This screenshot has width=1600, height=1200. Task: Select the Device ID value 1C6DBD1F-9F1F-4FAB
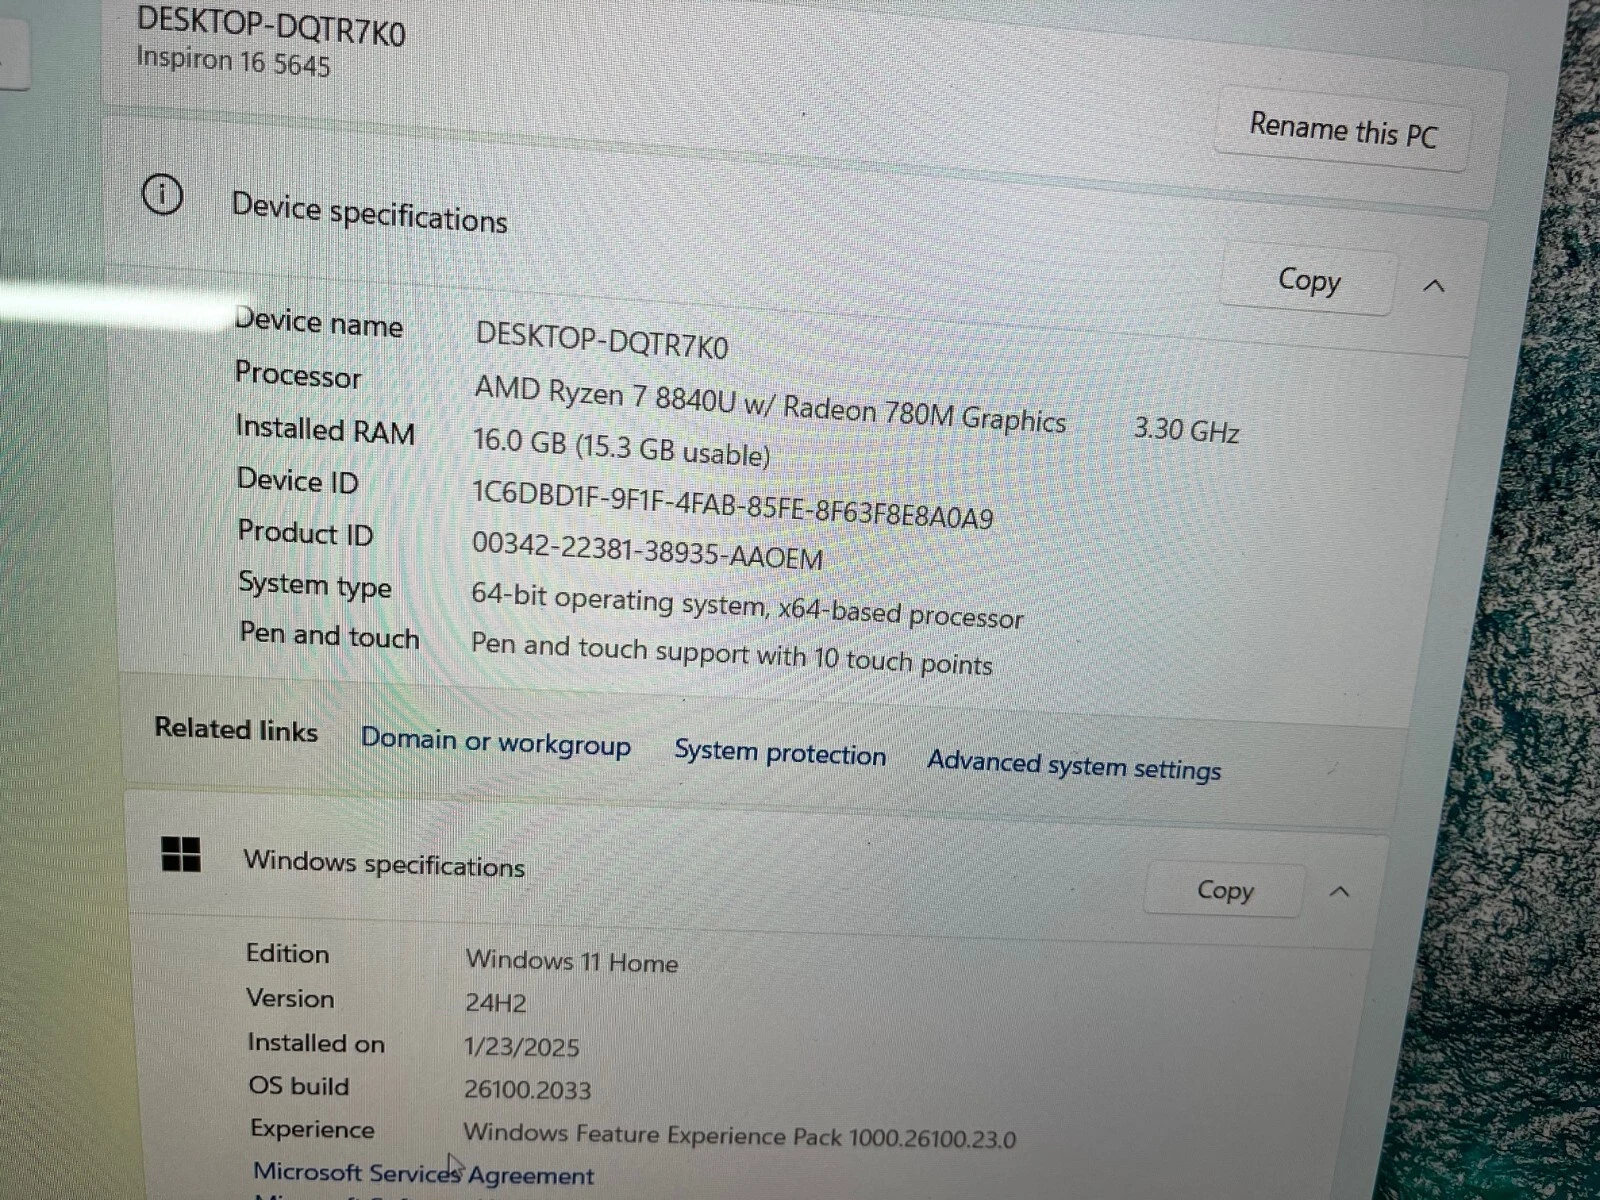pyautogui.click(x=732, y=505)
